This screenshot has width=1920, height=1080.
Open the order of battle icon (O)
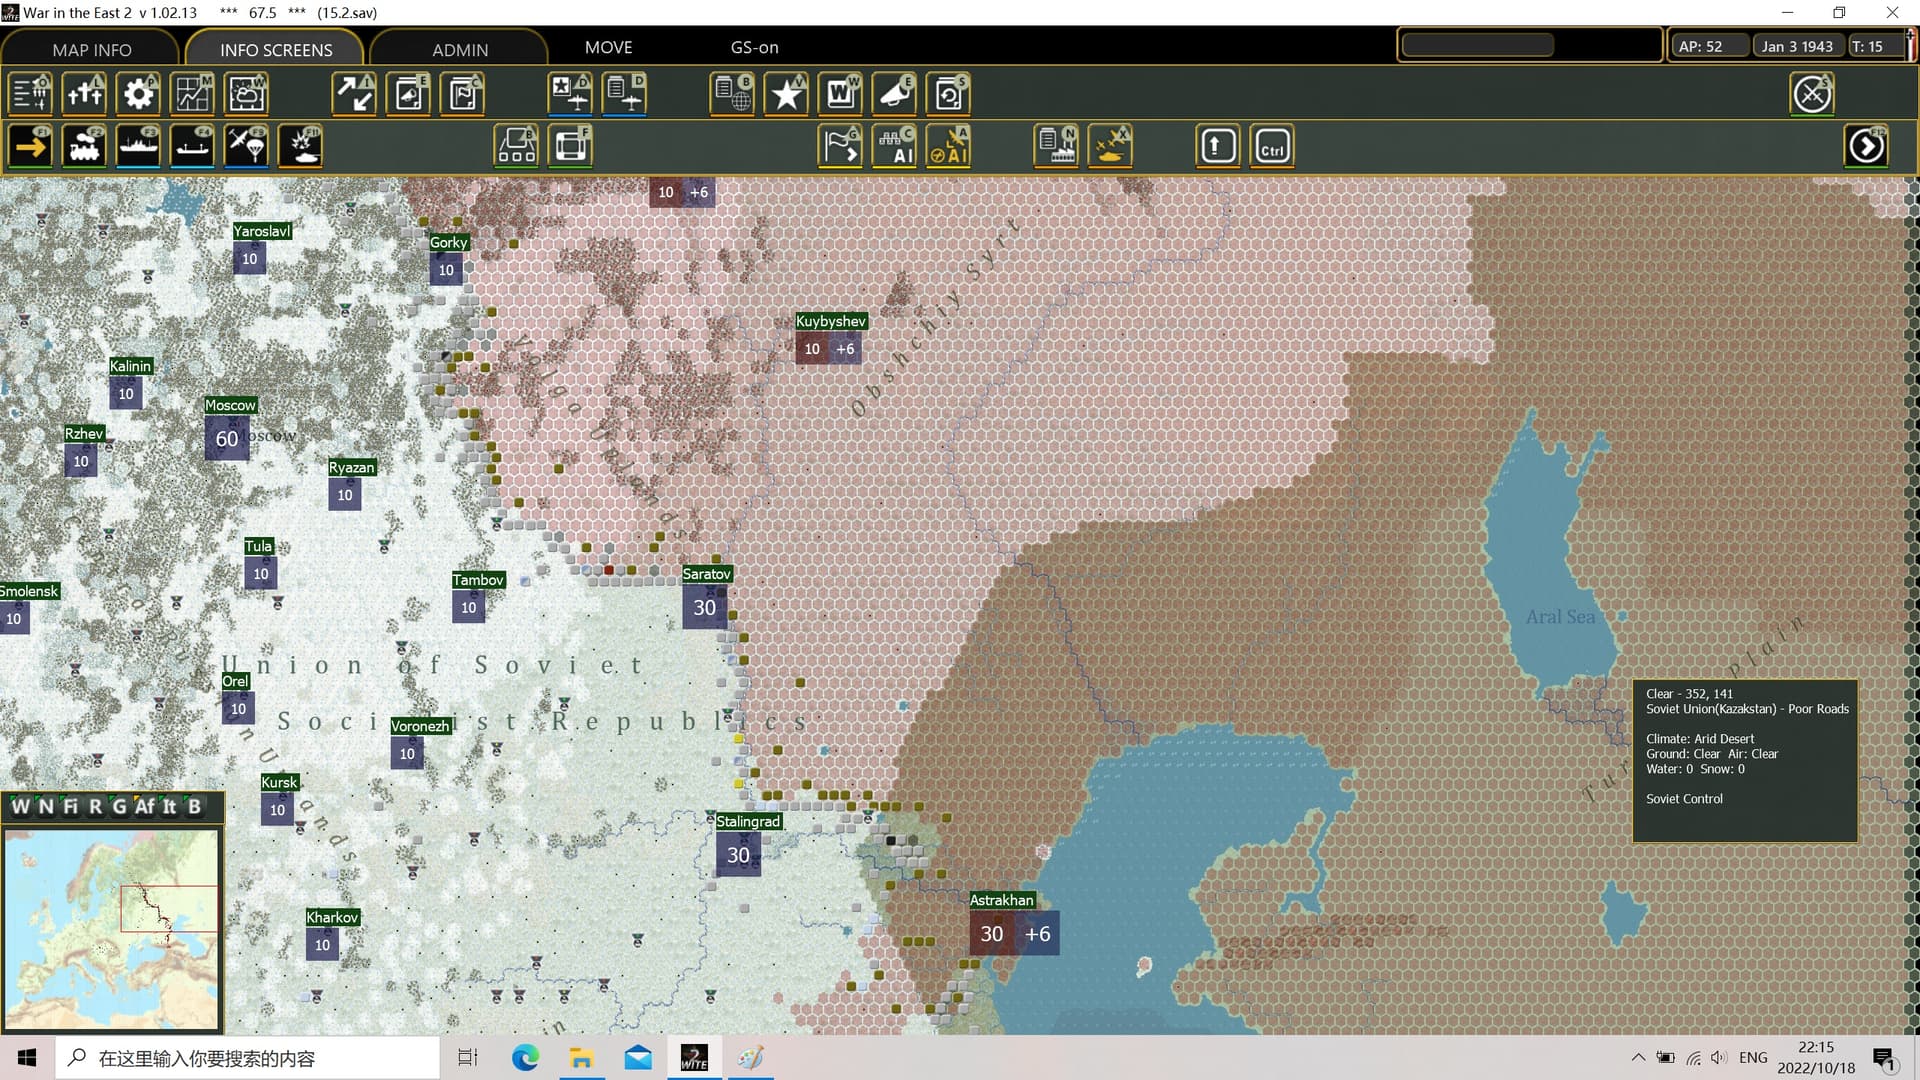[30, 94]
